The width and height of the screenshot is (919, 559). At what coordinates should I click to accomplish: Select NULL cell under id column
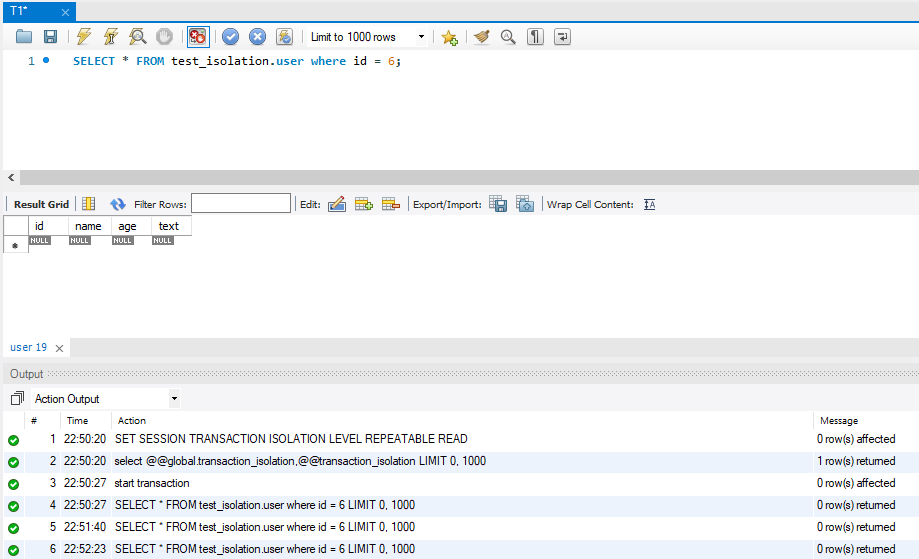point(40,241)
